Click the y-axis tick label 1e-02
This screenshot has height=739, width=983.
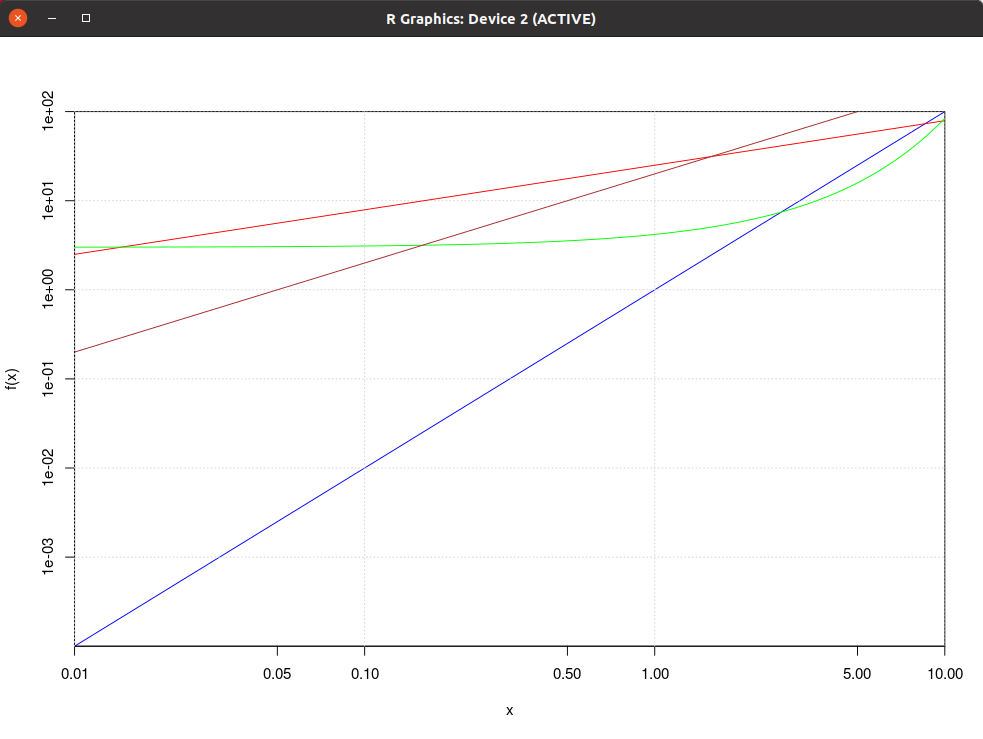(48, 468)
